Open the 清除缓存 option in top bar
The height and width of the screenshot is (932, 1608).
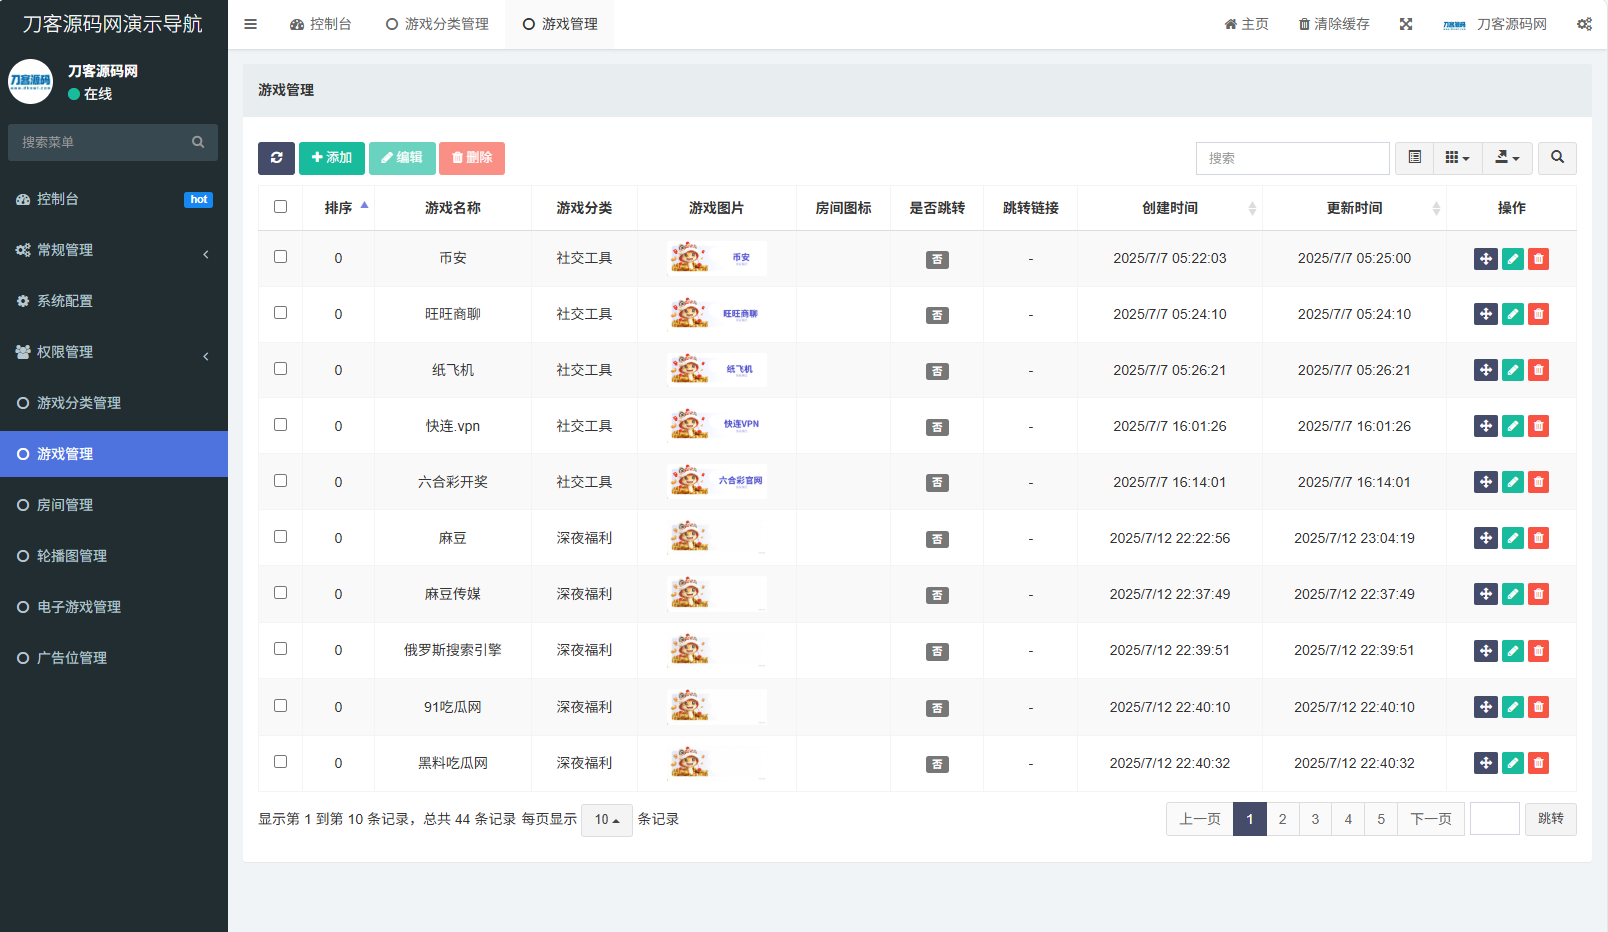click(1333, 23)
